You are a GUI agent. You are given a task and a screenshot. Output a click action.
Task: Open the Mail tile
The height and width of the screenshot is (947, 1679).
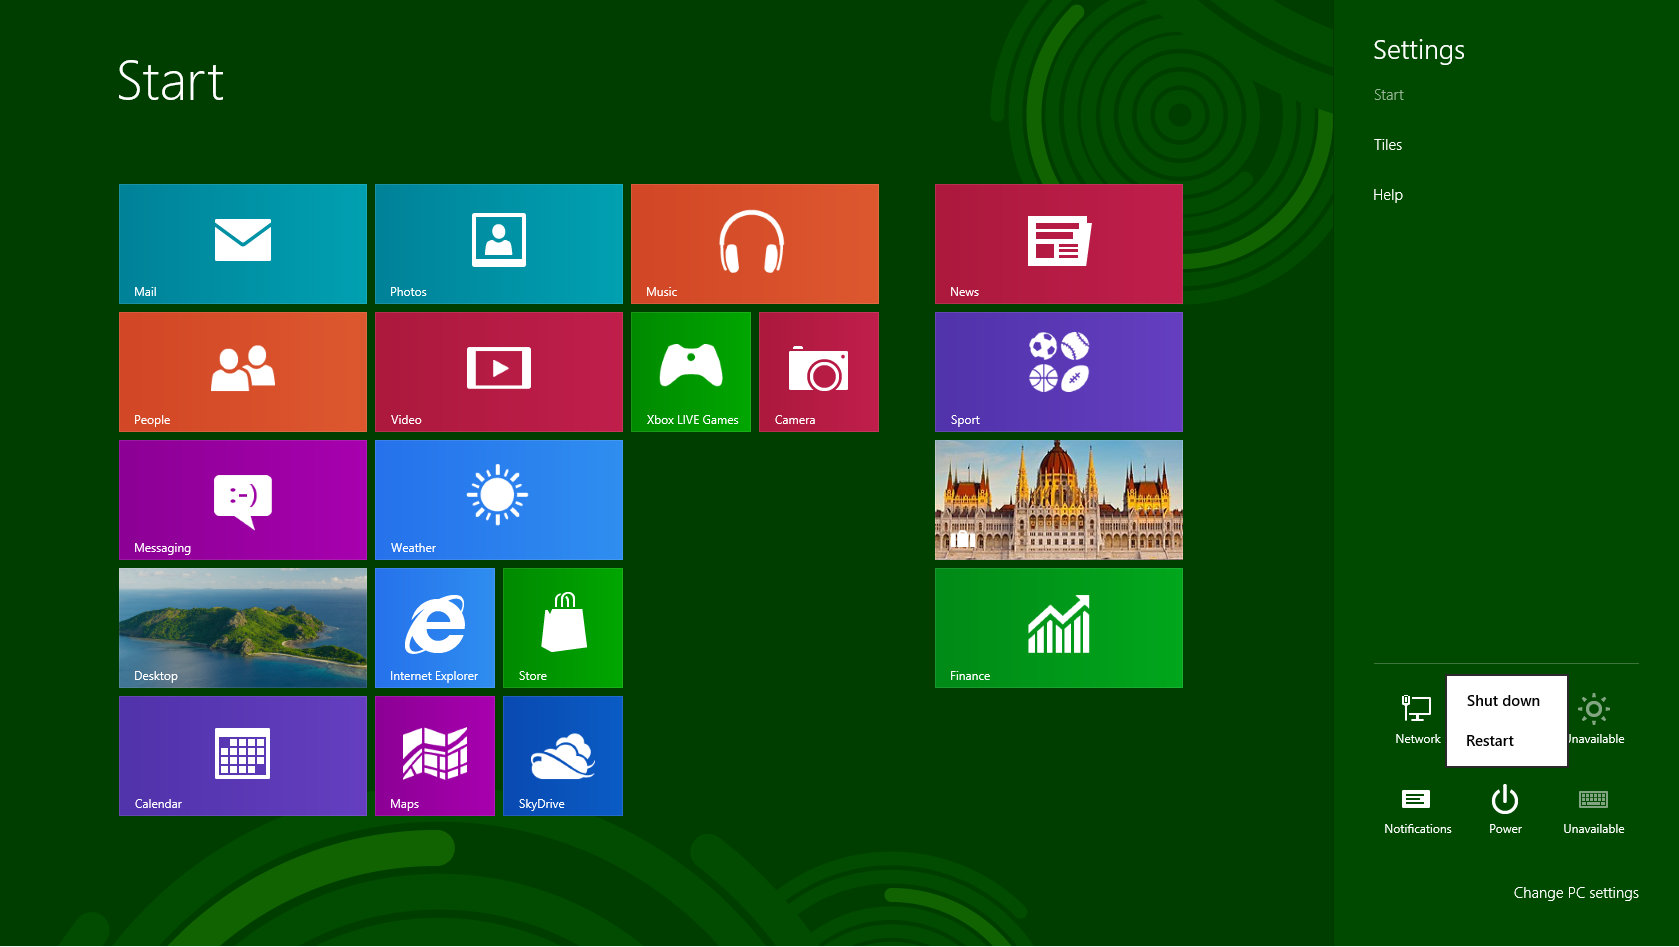point(243,244)
